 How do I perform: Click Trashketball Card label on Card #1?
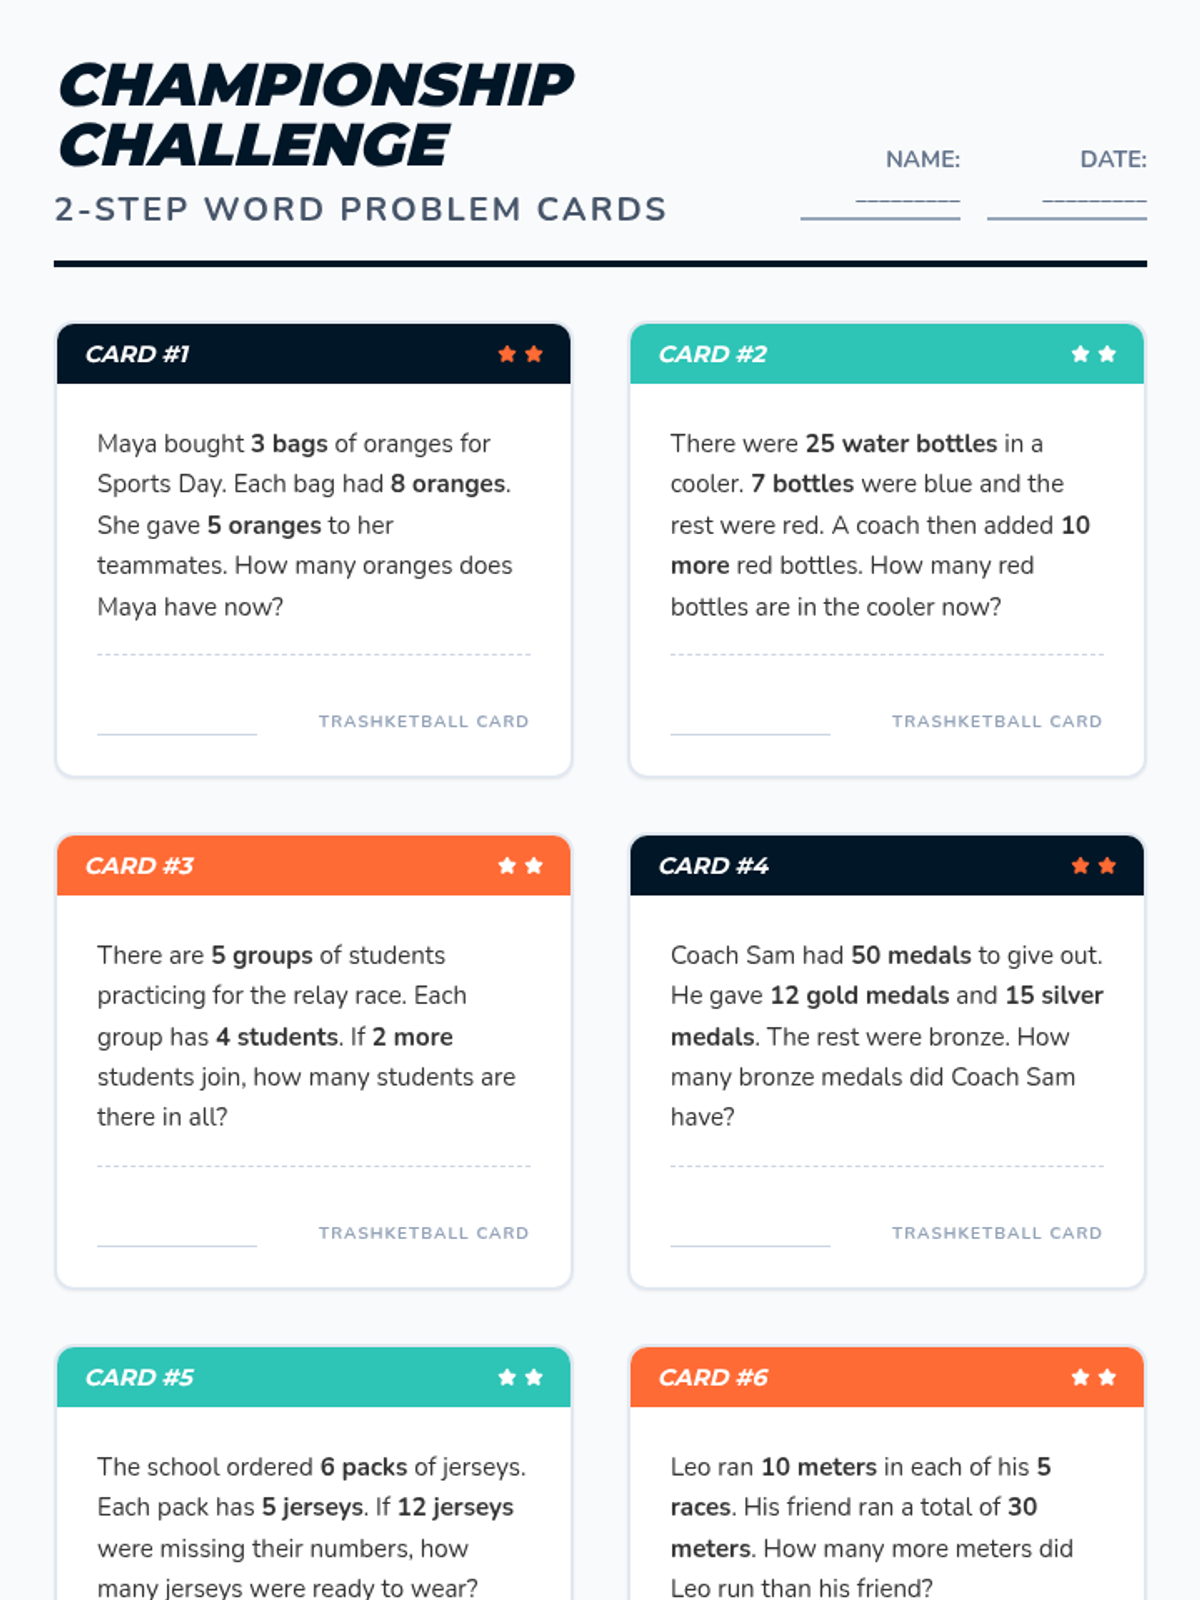(x=424, y=722)
